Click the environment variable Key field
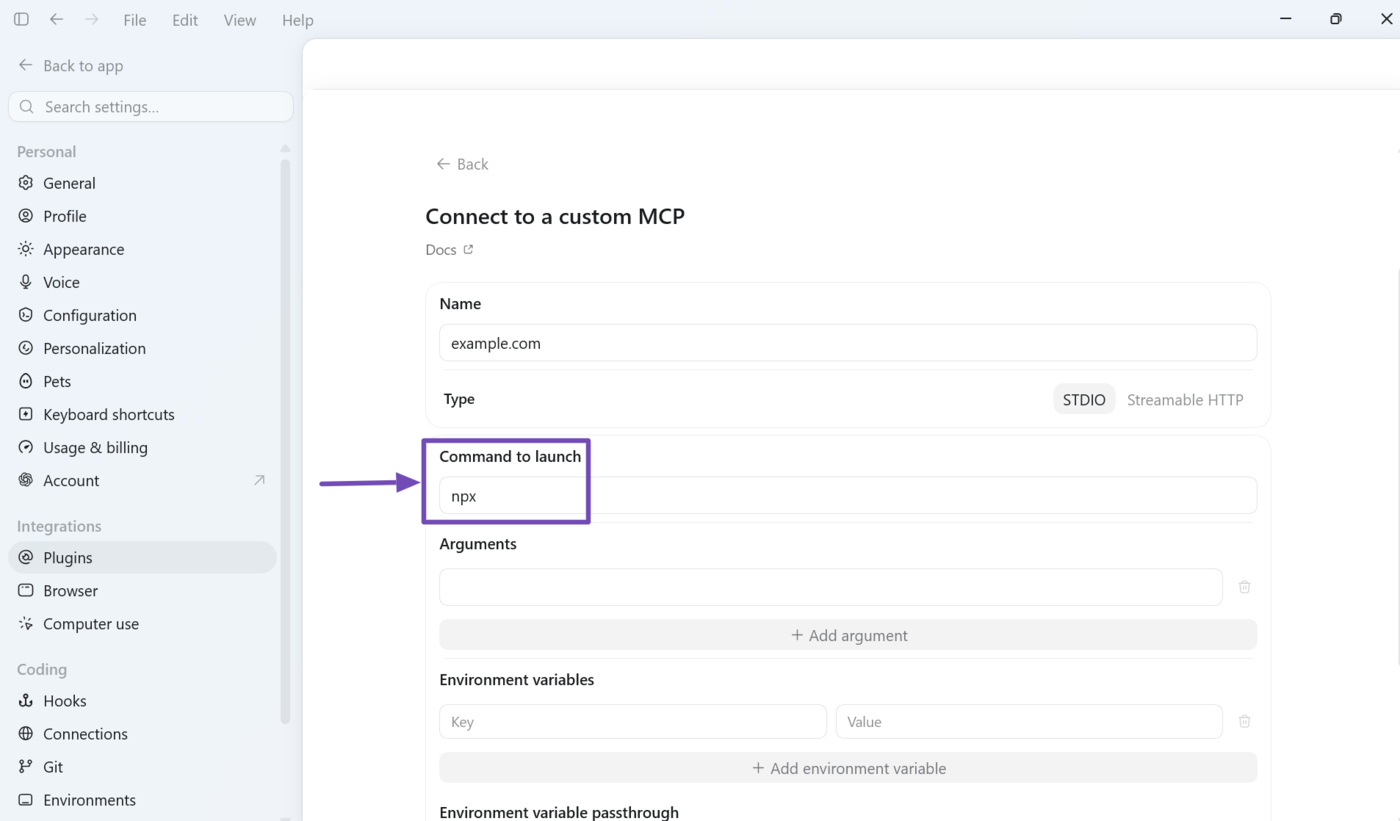This screenshot has width=1400, height=821. [633, 721]
